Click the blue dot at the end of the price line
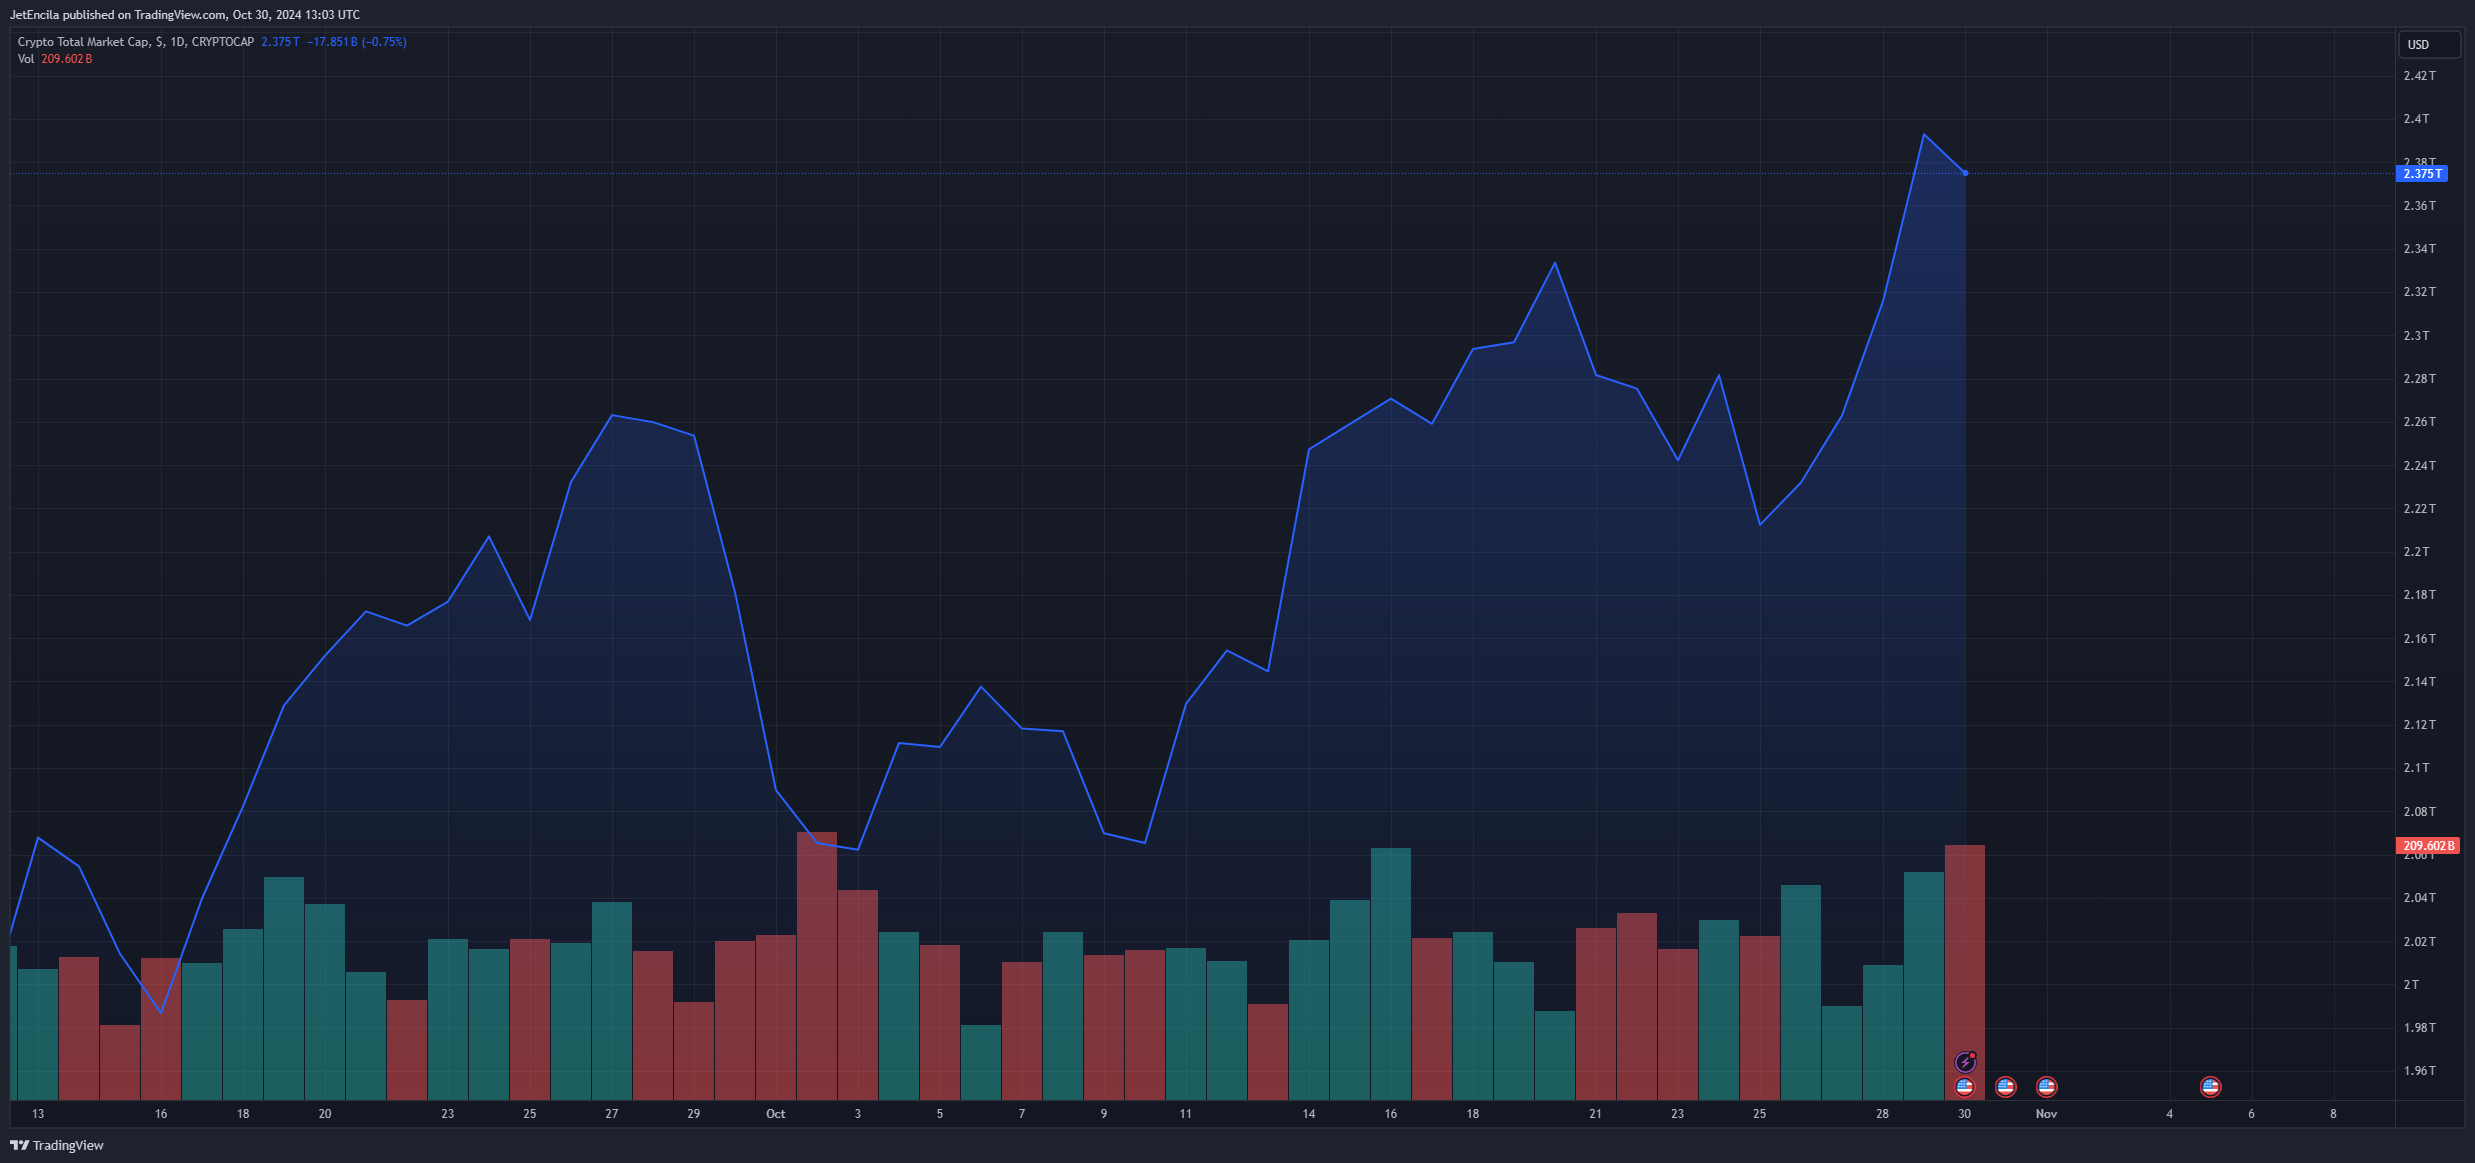The width and height of the screenshot is (2475, 1163). pyautogui.click(x=1965, y=173)
